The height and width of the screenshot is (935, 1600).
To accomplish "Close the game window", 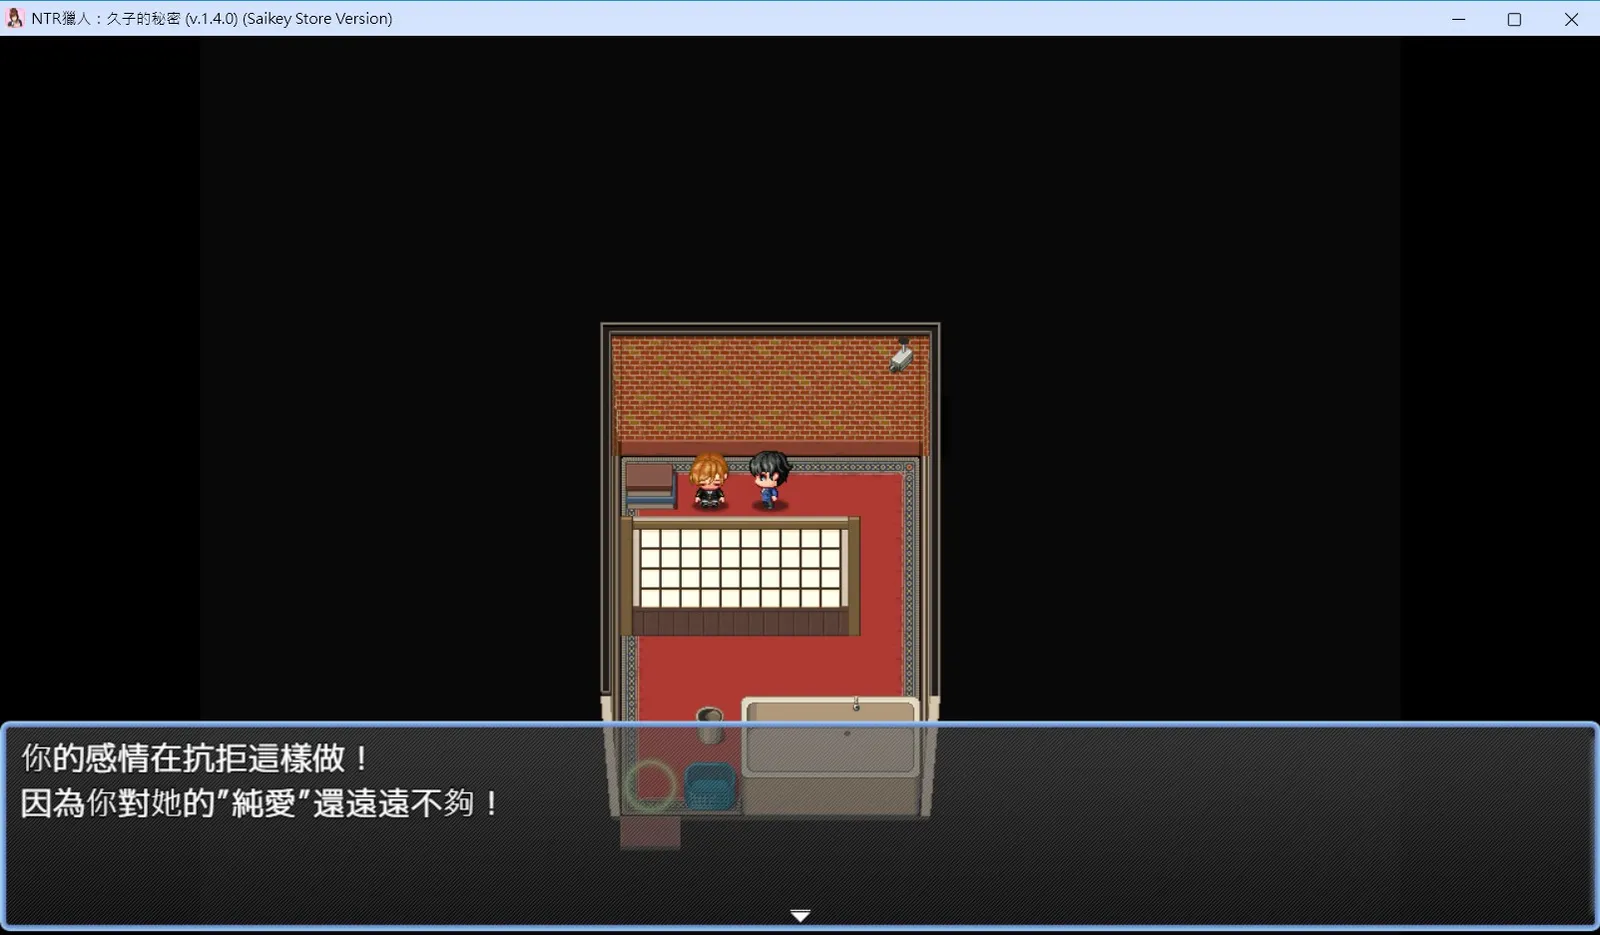I will [x=1571, y=19].
